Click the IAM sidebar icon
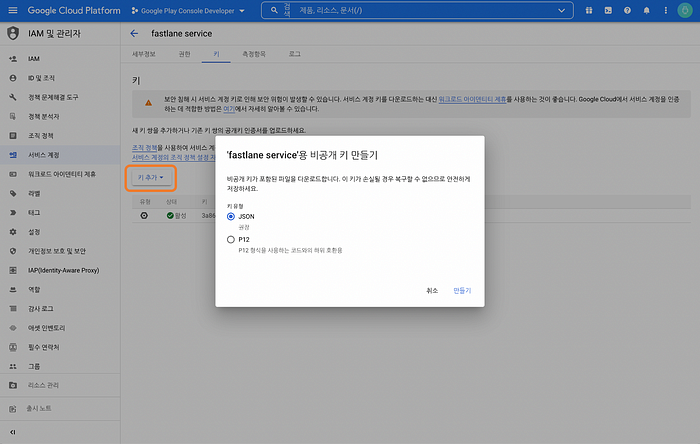700x444 pixels. (x=13, y=58)
